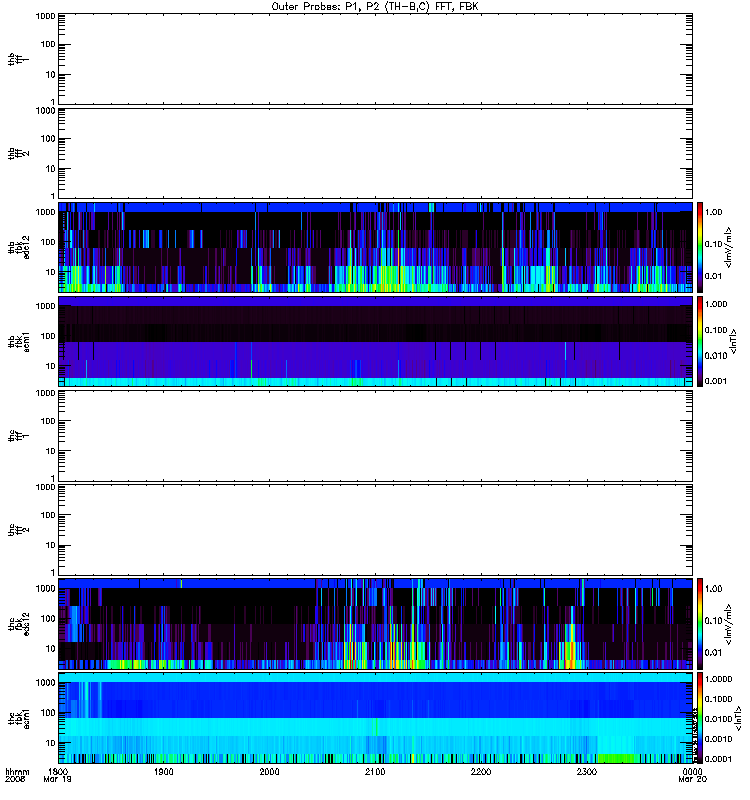The width and height of the screenshot is (750, 800).
Task: Click the 0.0001 label on thc scm1 color bar
Action: pyautogui.click(x=718, y=759)
